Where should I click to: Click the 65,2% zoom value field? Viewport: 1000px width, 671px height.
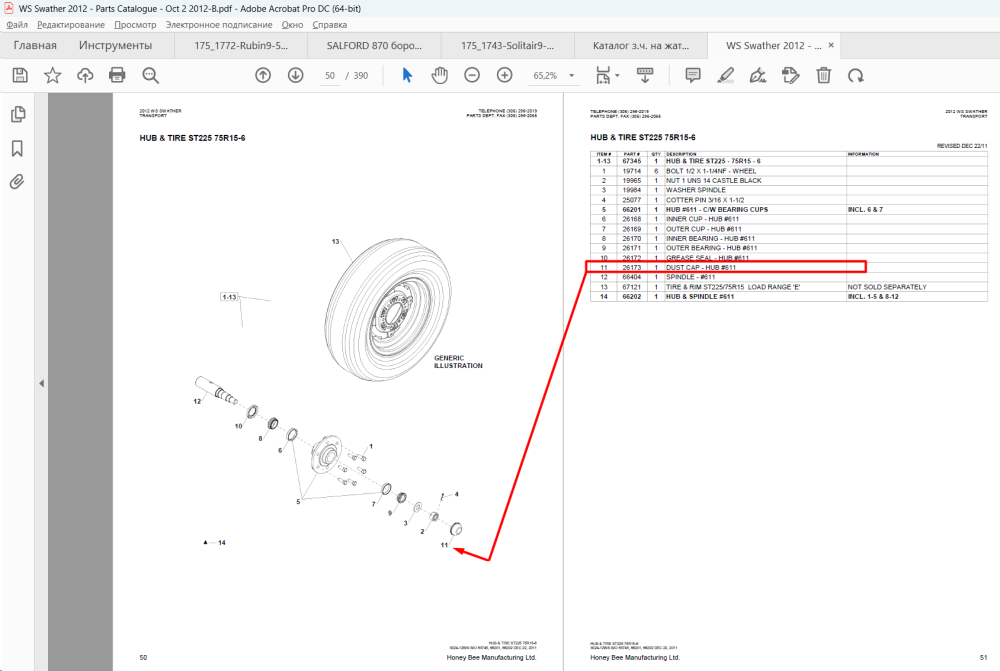tap(545, 75)
